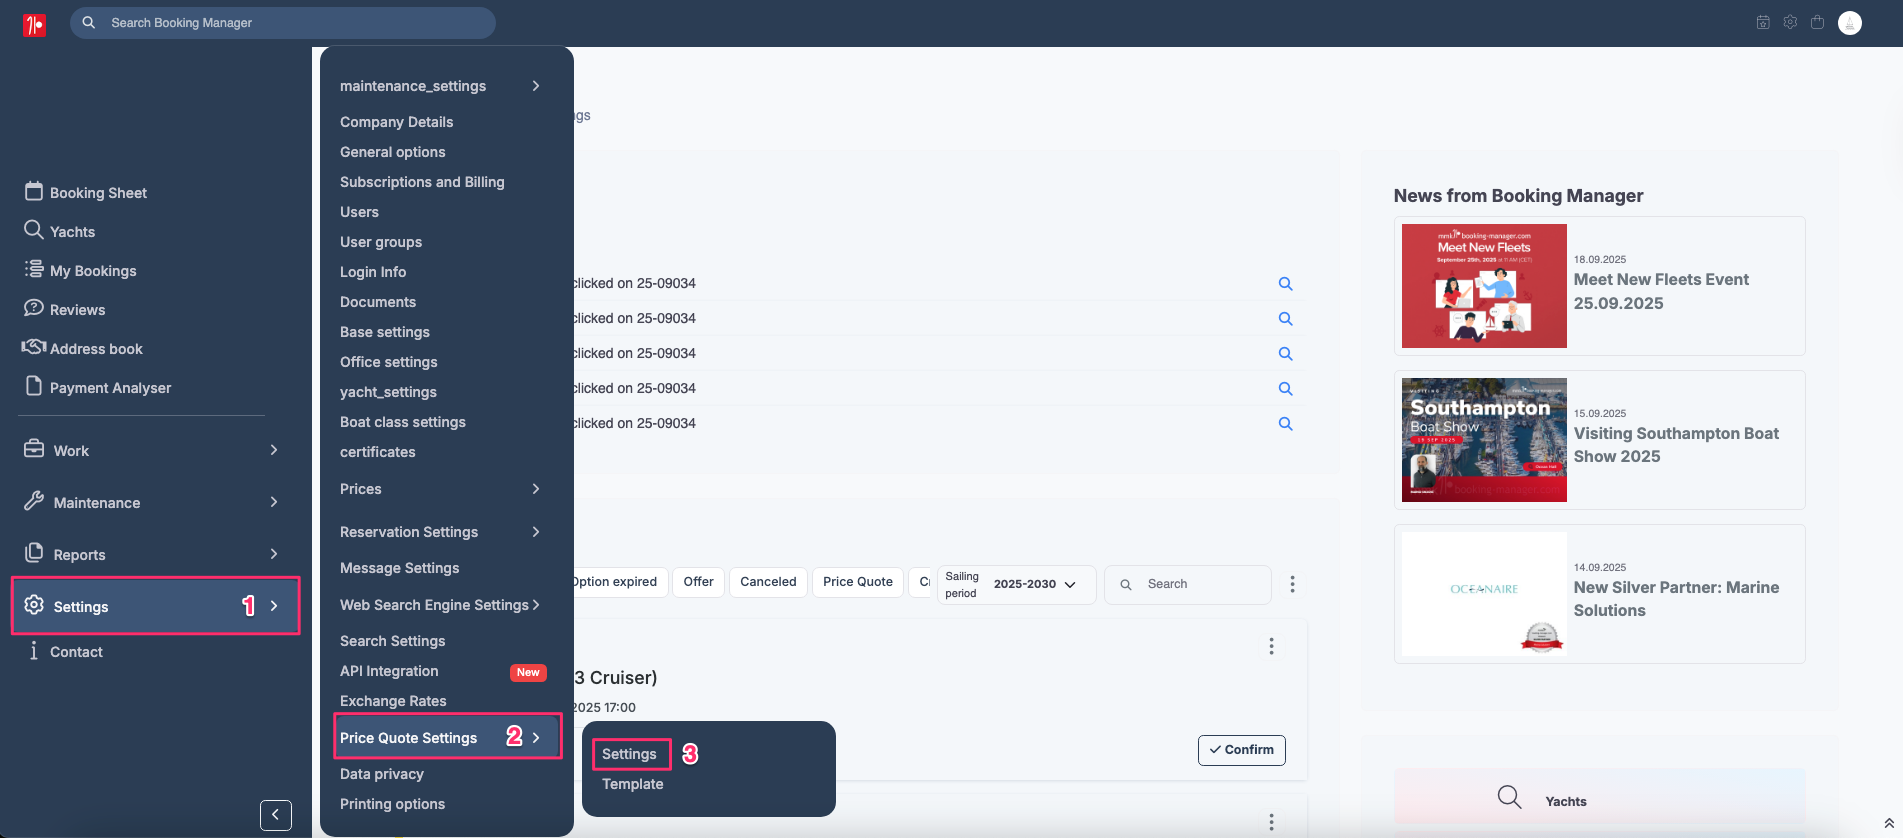Toggle the Offer status filter
The width and height of the screenshot is (1903, 838).
[x=698, y=582]
